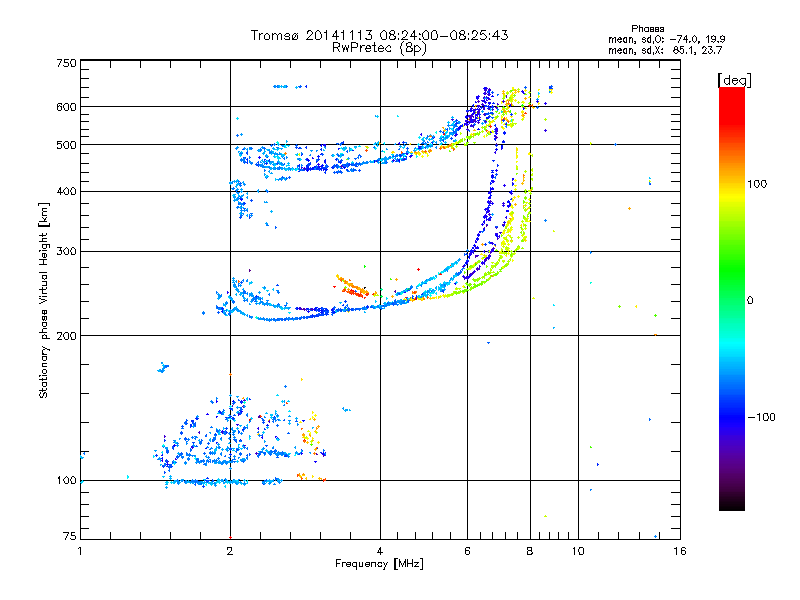The image size is (800, 600).
Task: Click the phase colorbar gradient
Action: click(x=732, y=299)
